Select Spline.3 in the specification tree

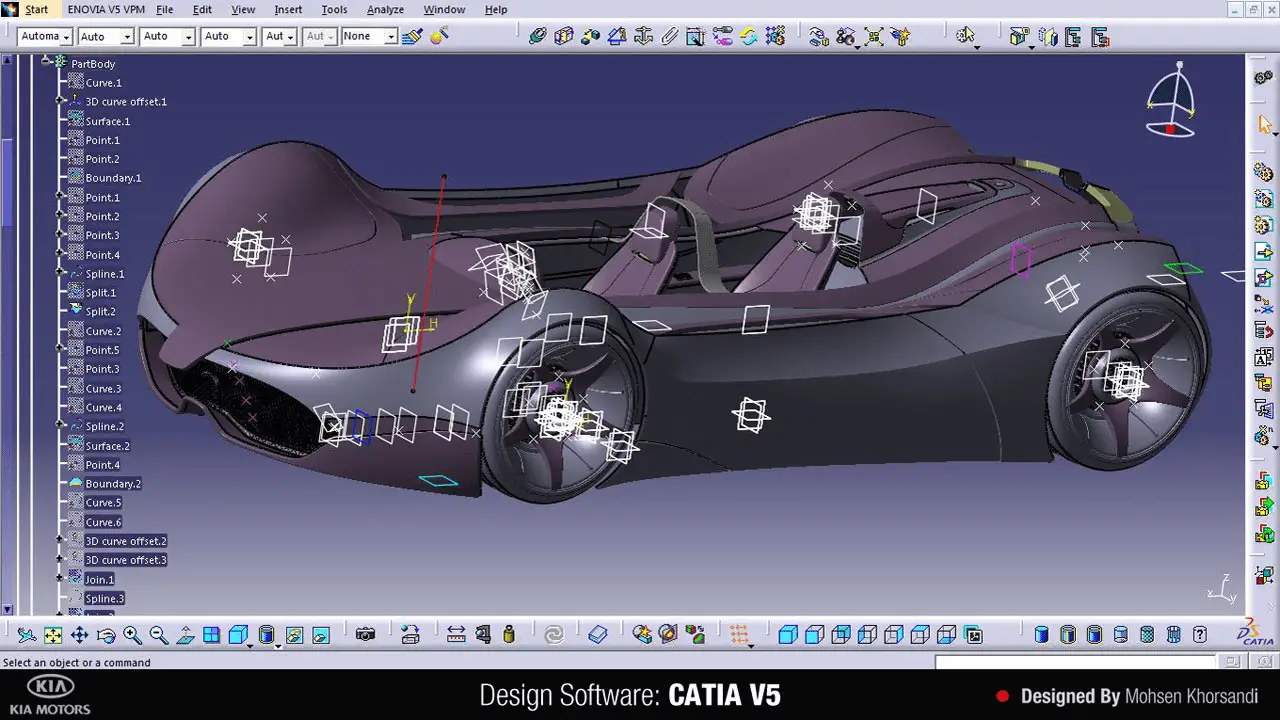tap(105, 598)
